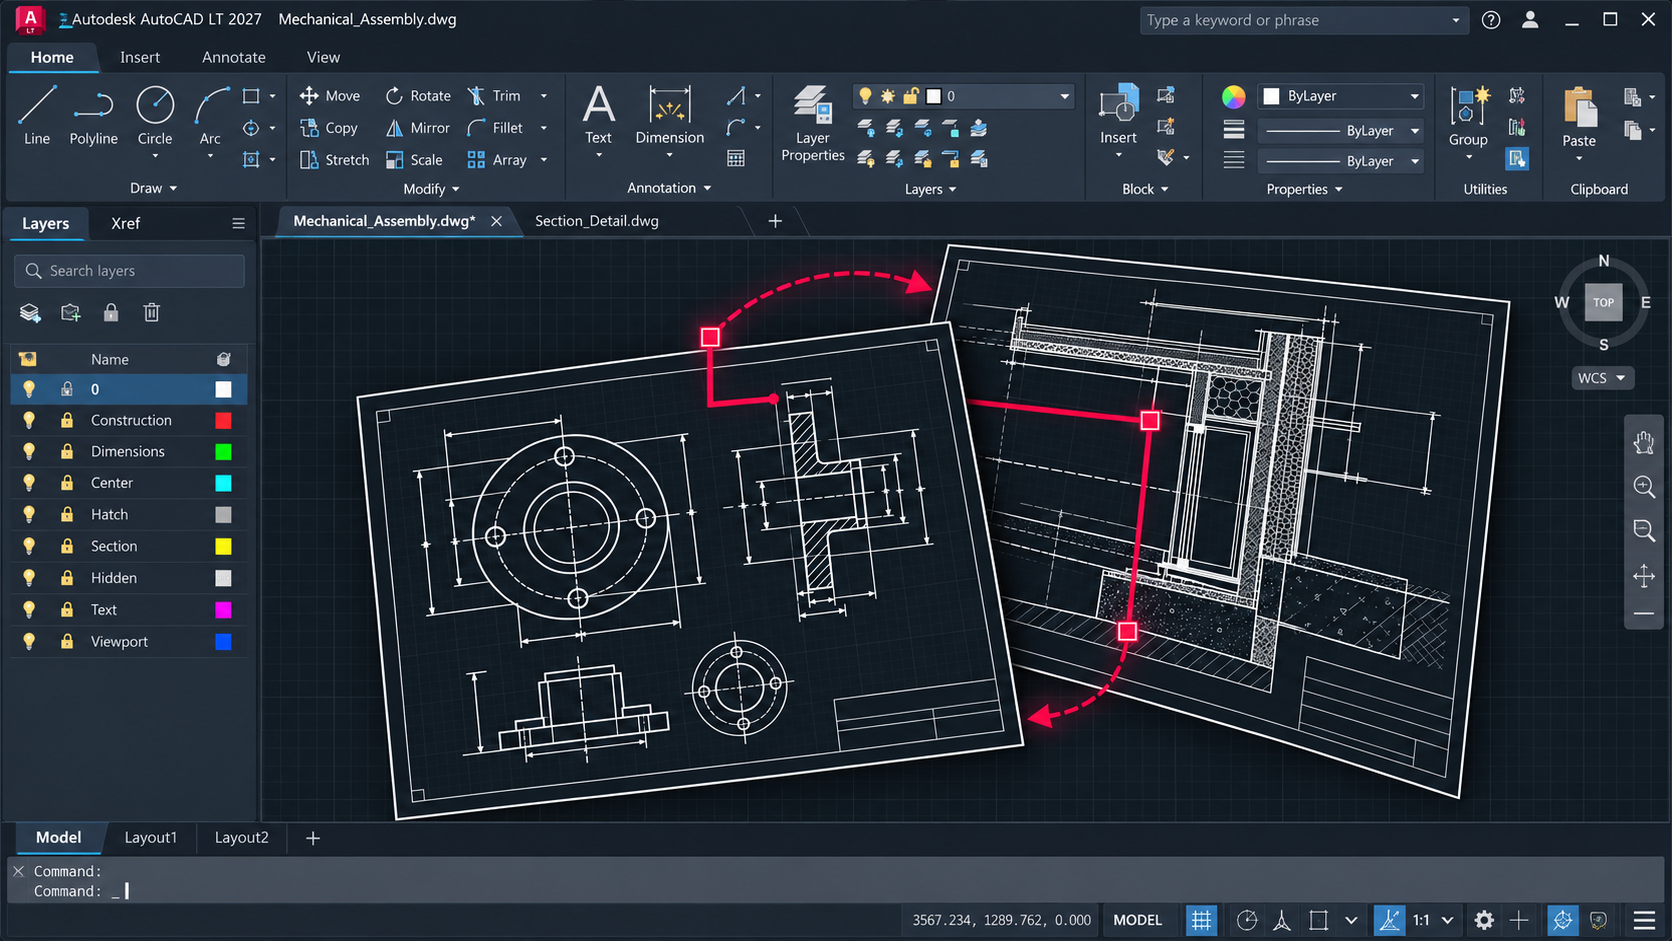Screen dimensions: 1672x941
Task: Toggle the grid display in status bar
Action: click(x=1201, y=920)
